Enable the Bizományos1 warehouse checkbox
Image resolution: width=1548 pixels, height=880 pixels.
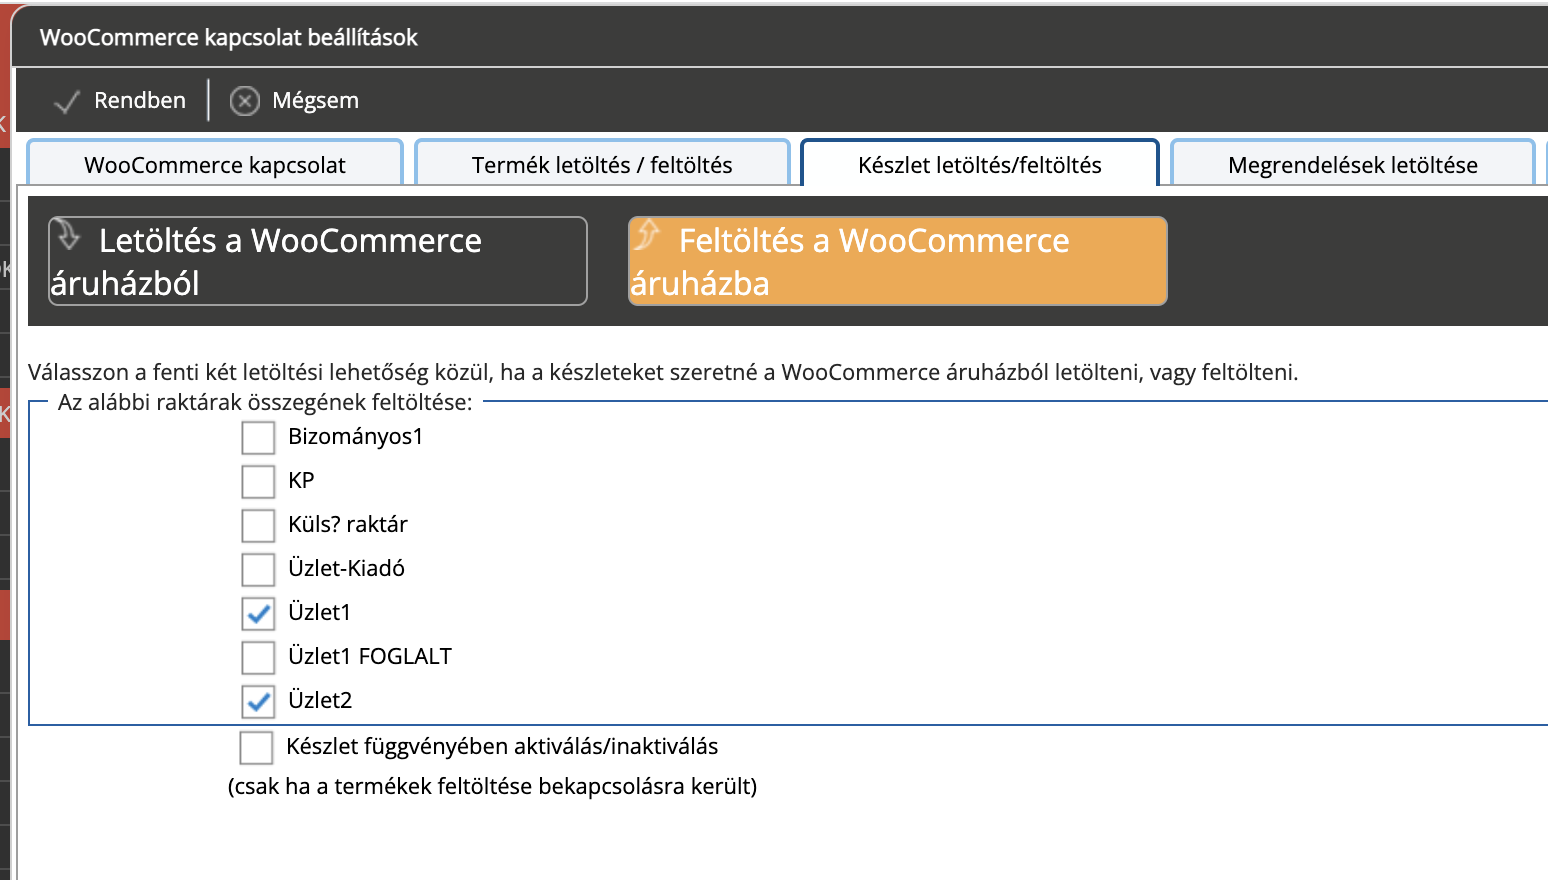pyautogui.click(x=258, y=437)
